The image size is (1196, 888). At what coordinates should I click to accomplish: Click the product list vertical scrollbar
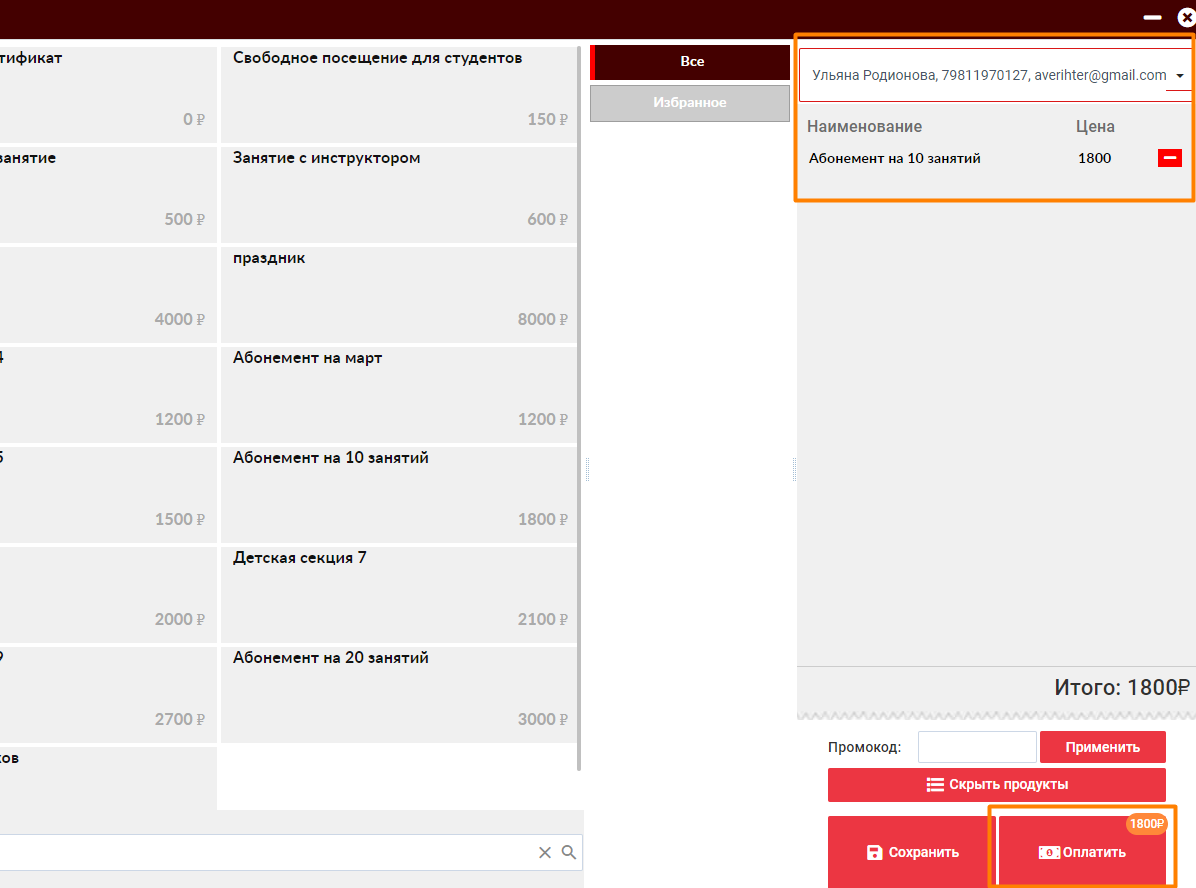pos(580,400)
